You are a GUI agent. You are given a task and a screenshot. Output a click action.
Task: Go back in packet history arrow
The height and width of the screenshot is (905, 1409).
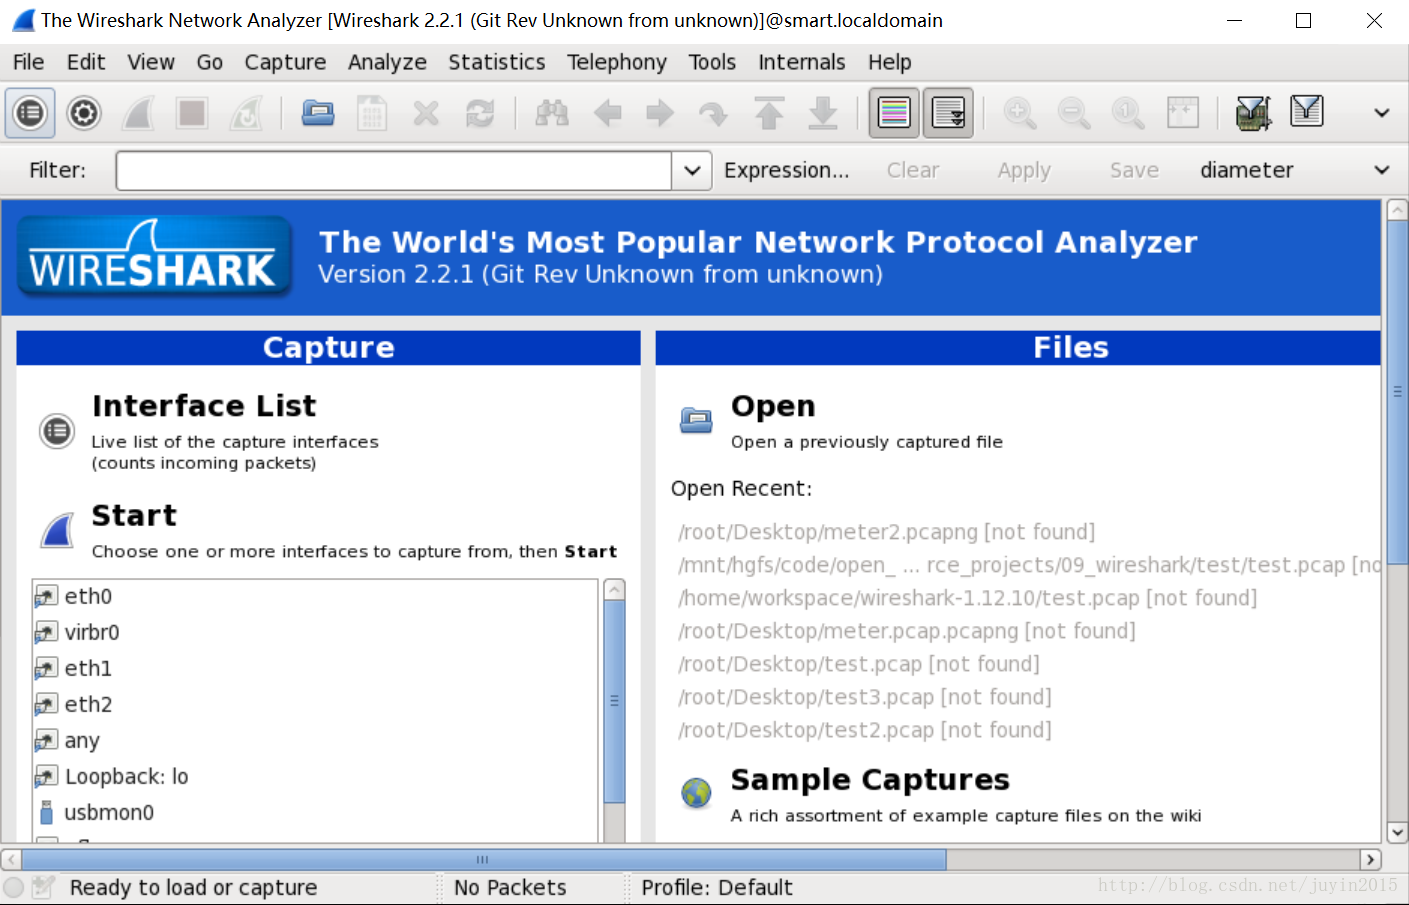[607, 113]
